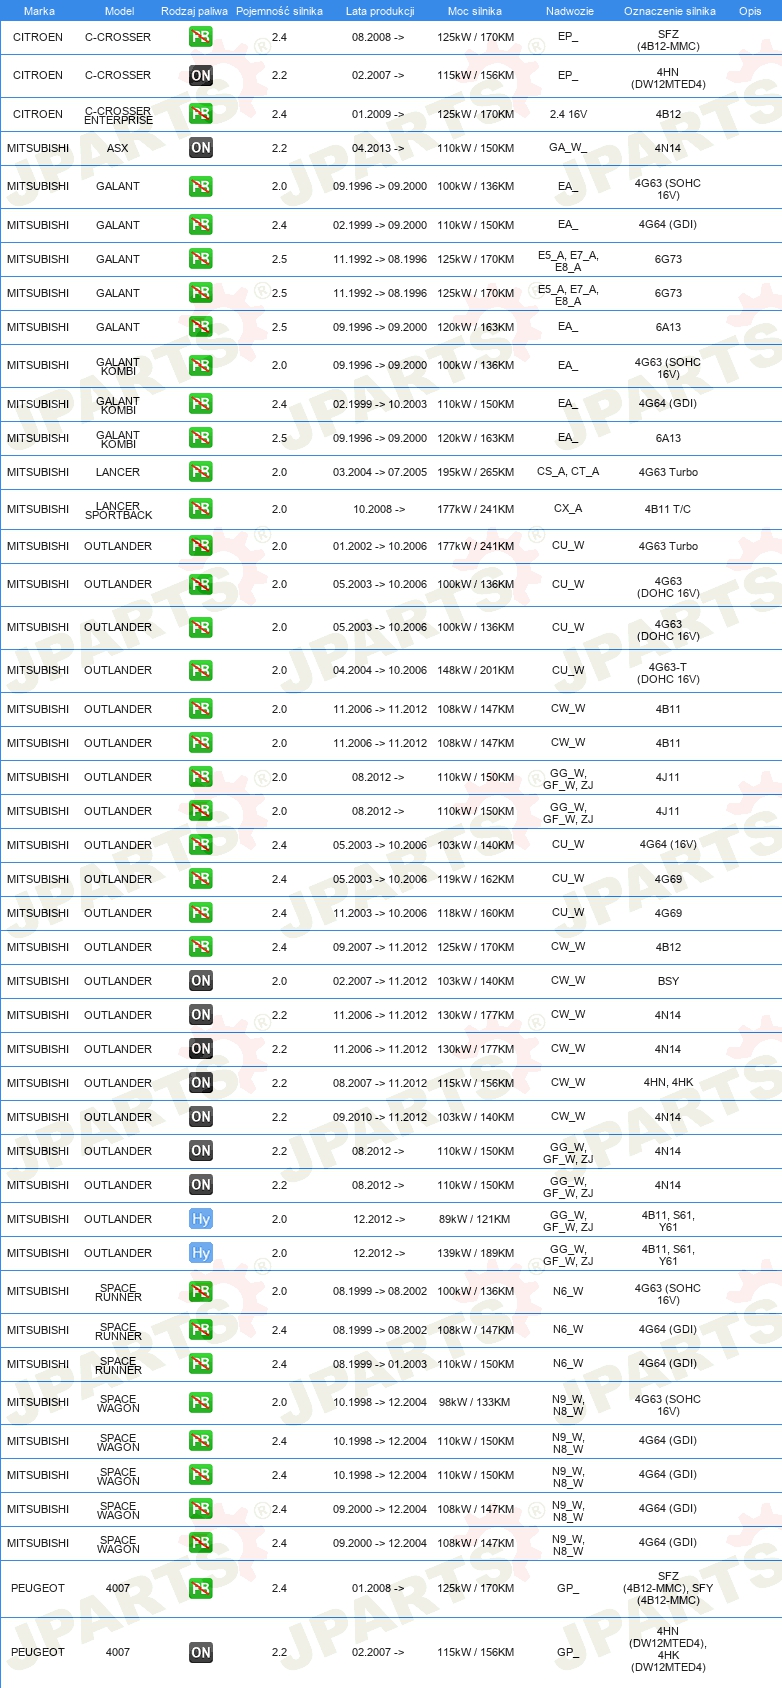This screenshot has height=1688, width=782.
Task: Click petrol icon for Lancer 195kW row
Action: (x=201, y=472)
